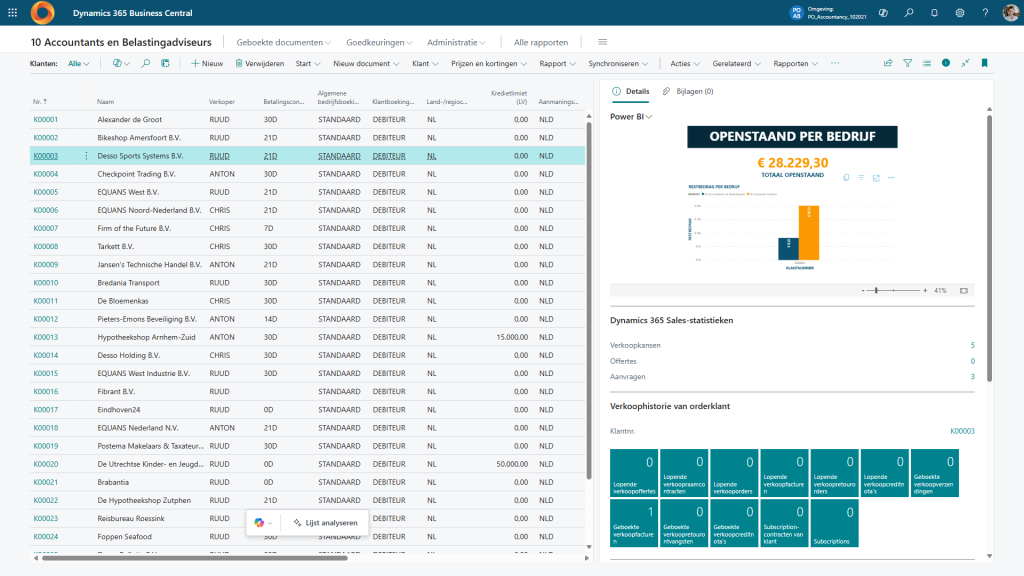
Task: Expand the Start action menu
Action: click(308, 63)
